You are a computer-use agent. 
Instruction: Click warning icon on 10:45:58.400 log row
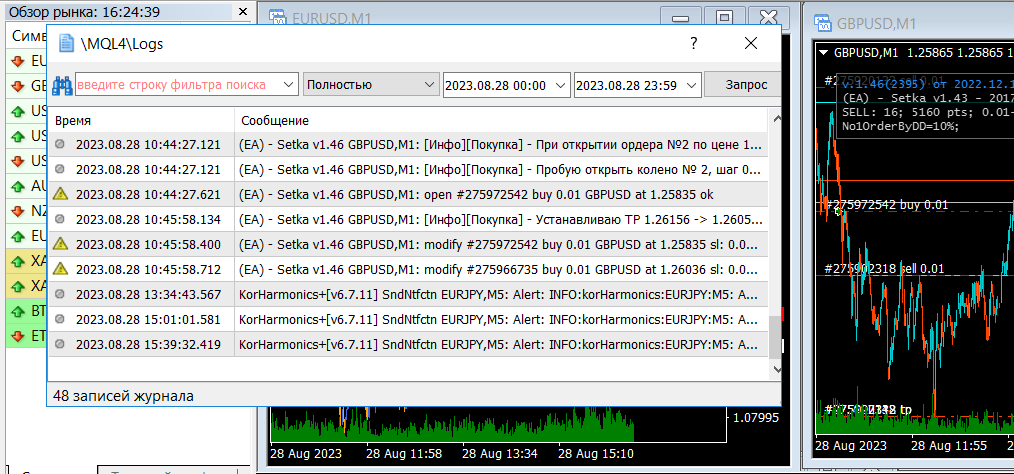(x=60, y=244)
